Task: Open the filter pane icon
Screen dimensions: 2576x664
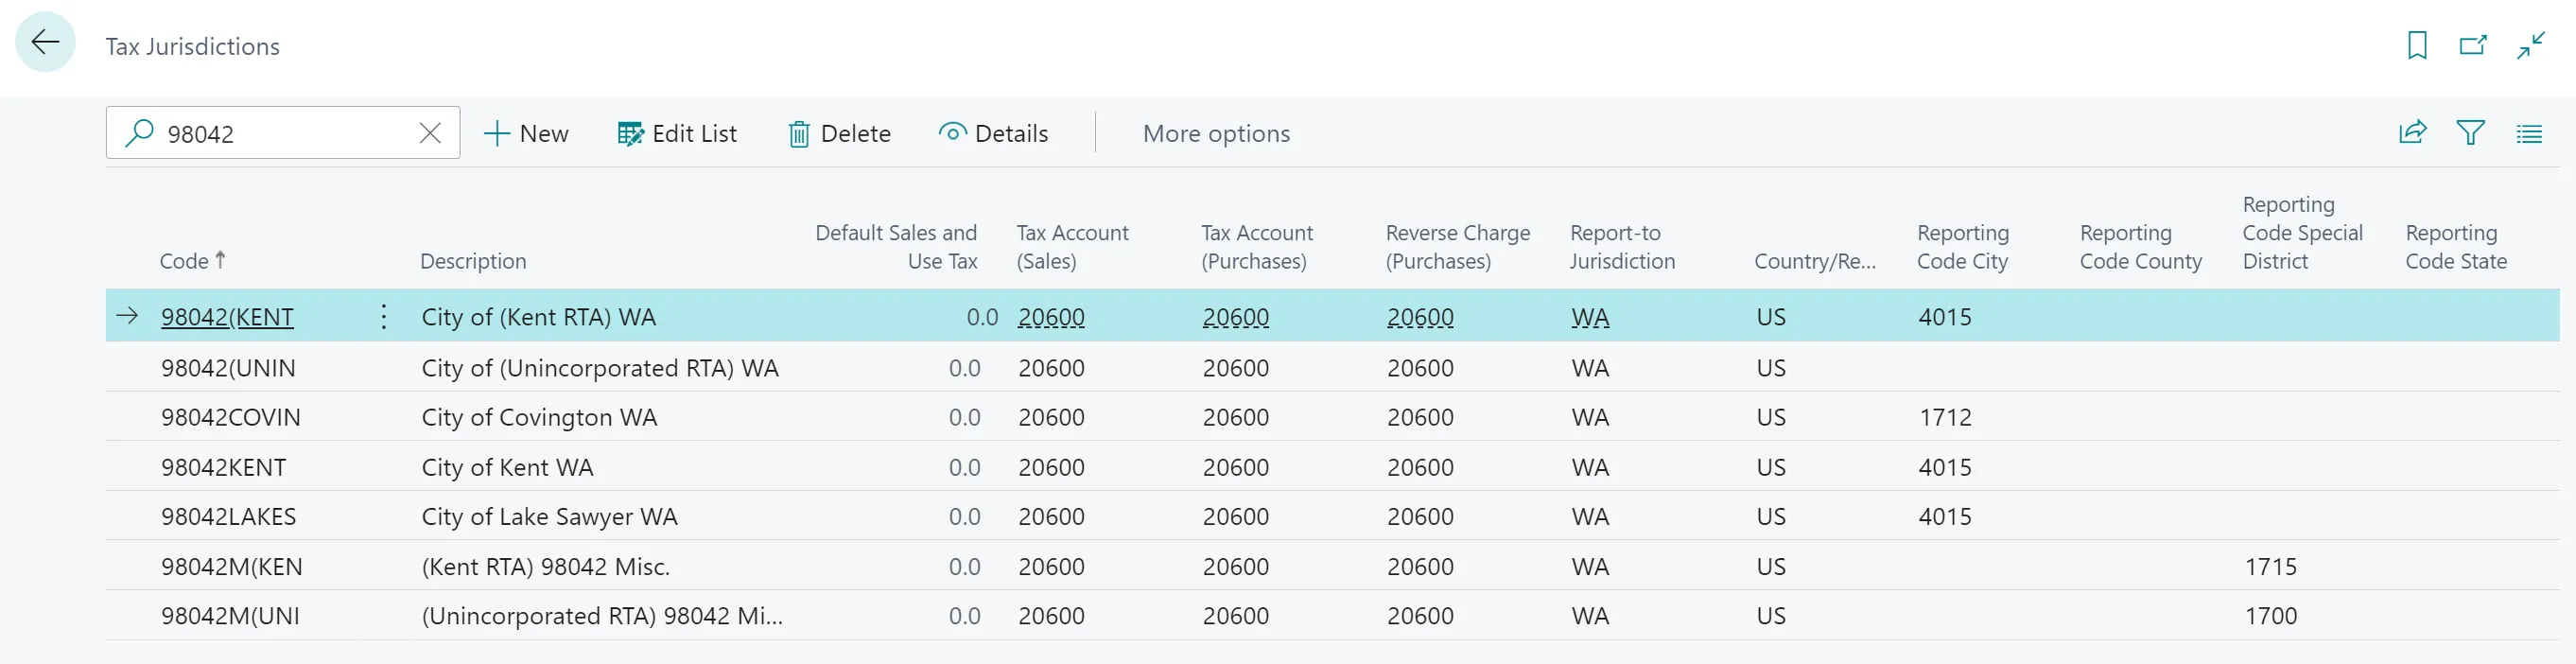Action: pos(2470,132)
